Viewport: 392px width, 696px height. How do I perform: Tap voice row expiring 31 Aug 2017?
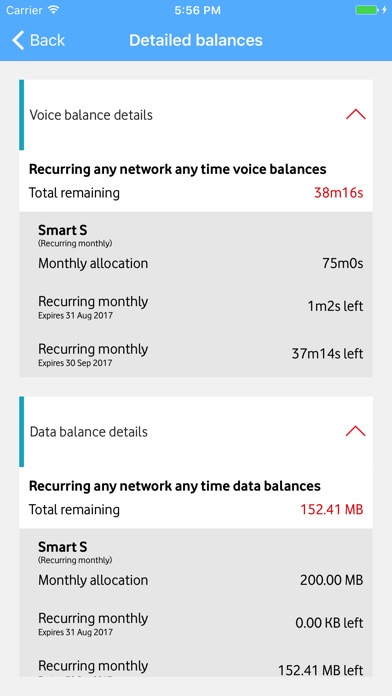196,306
